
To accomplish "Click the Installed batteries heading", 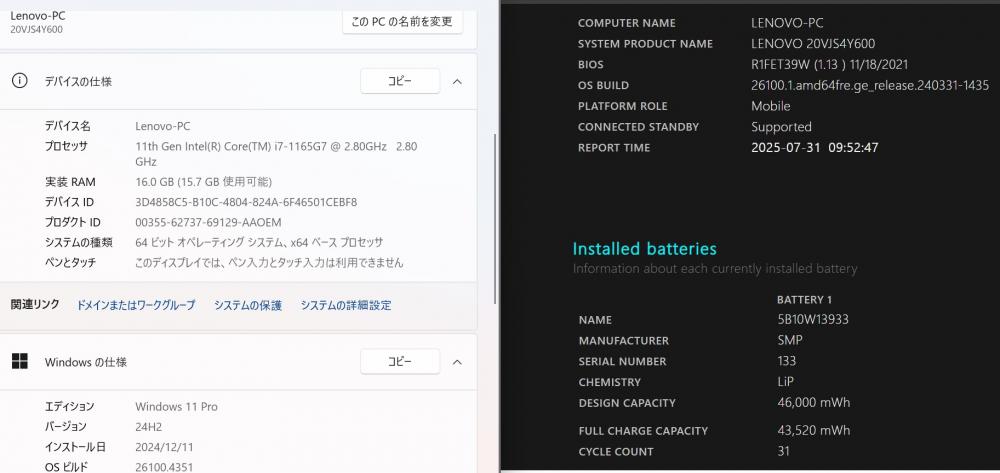I will click(644, 249).
